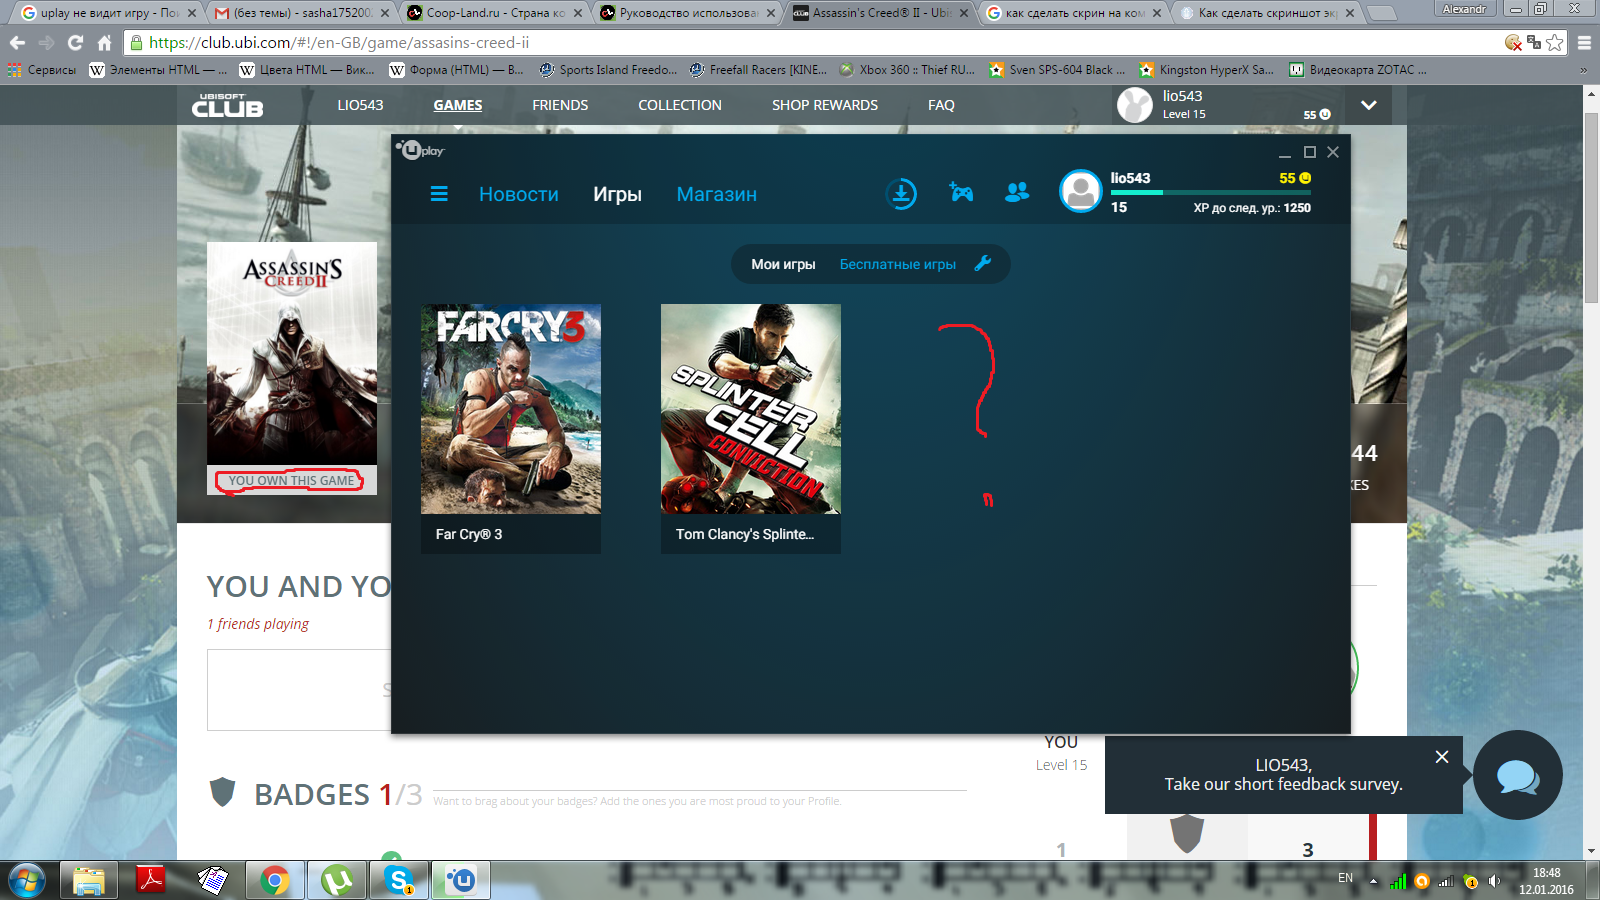Click Ubisoft Club logo

pyautogui.click(x=228, y=105)
